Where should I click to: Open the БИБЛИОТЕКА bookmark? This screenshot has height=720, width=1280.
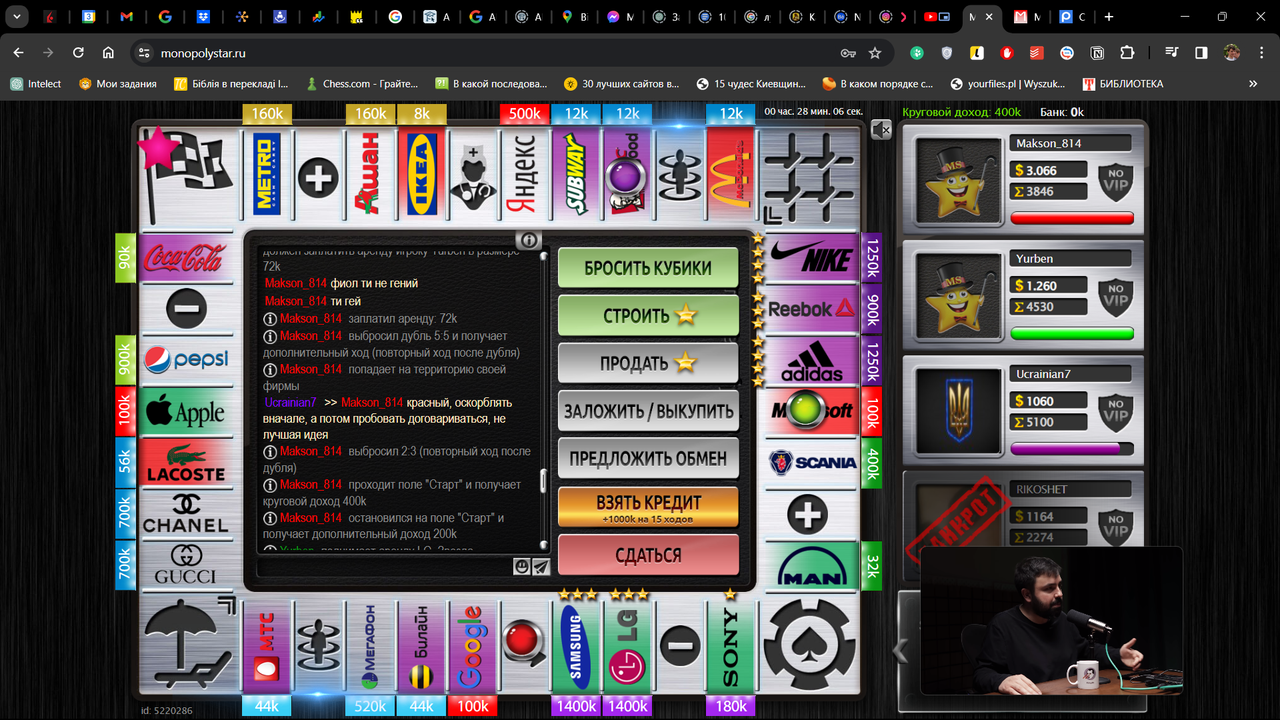click(1121, 84)
